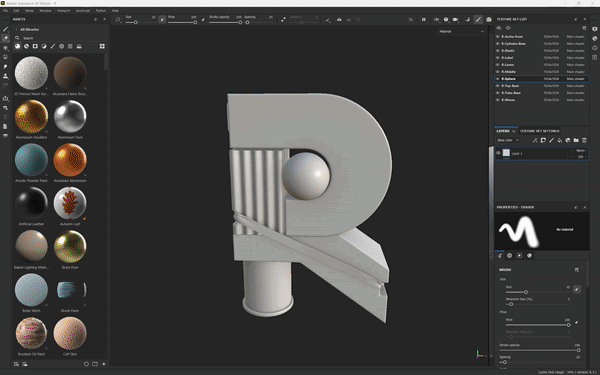Image resolution: width=600 pixels, height=375 pixels.
Task: Toggle visibility of R.Elastic texture set
Action: [498, 51]
